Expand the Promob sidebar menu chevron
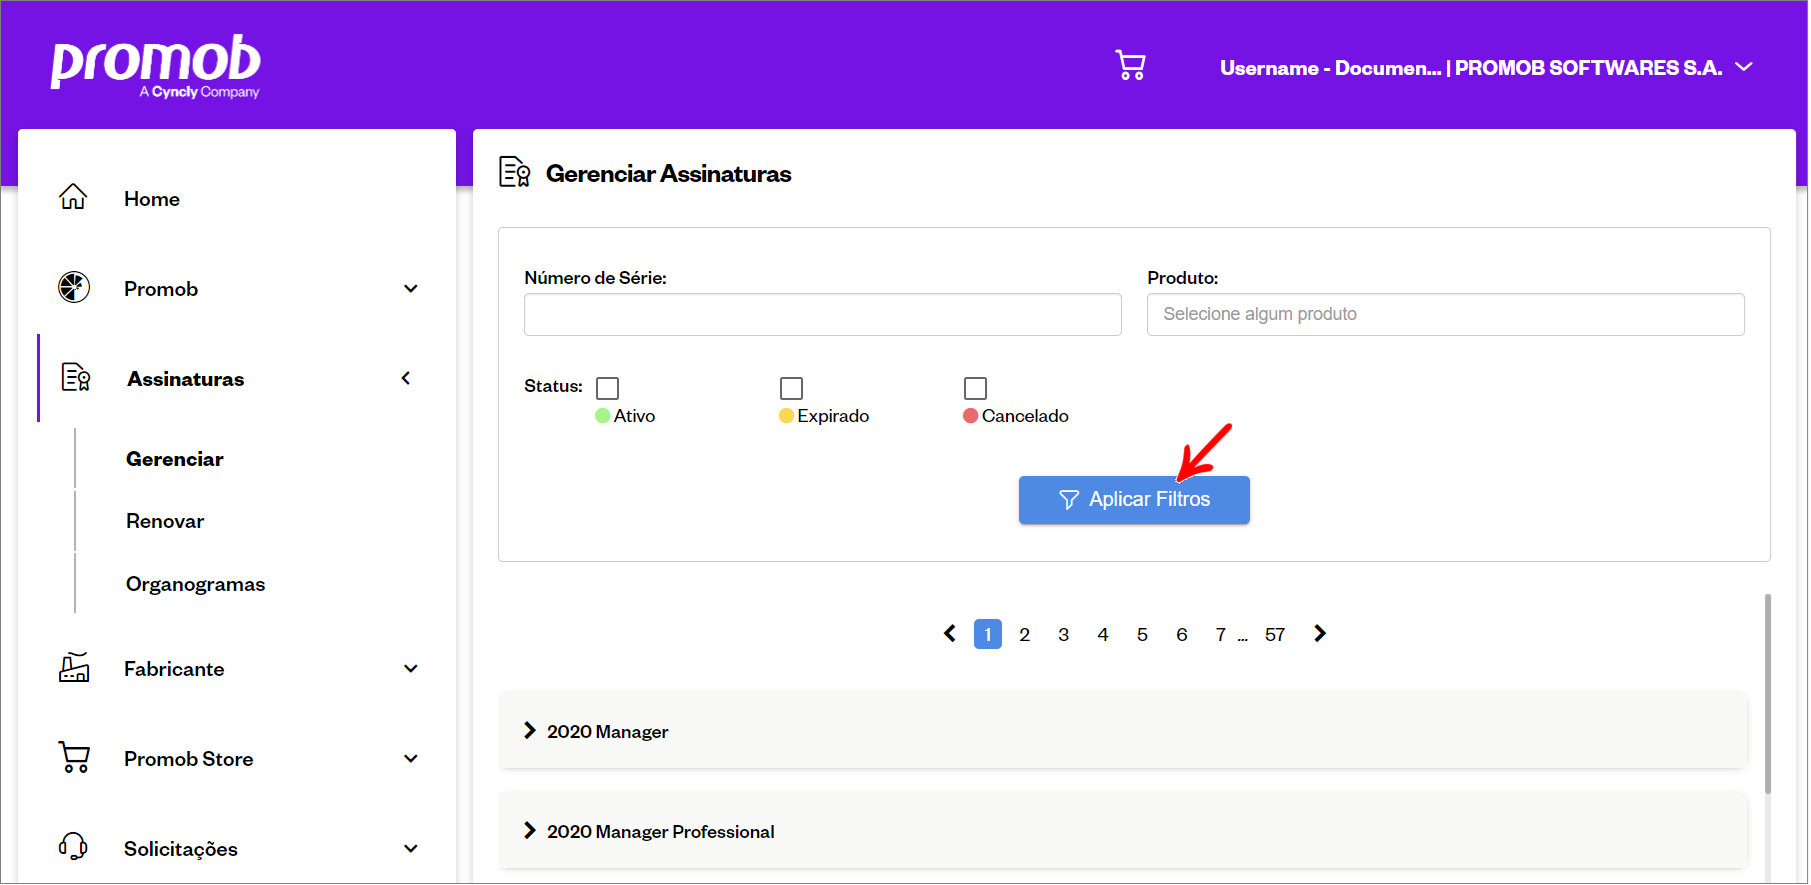The width and height of the screenshot is (1811, 885). (411, 289)
